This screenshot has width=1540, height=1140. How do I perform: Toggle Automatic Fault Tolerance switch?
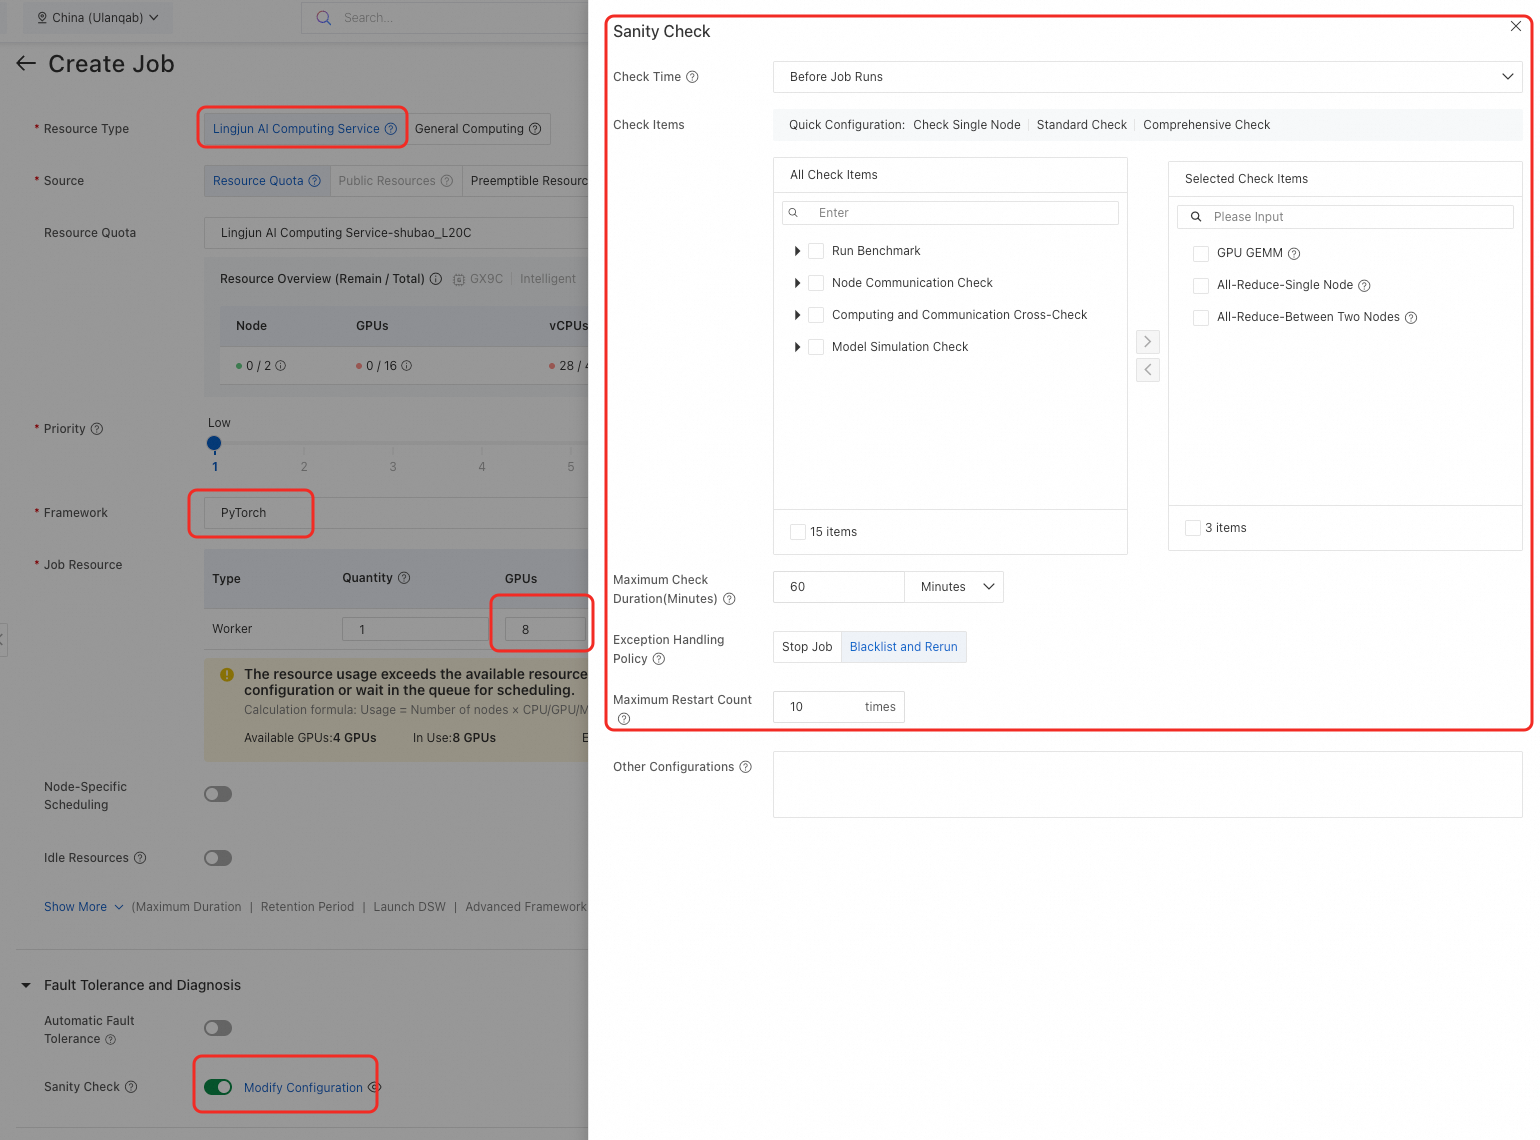[x=218, y=1028]
